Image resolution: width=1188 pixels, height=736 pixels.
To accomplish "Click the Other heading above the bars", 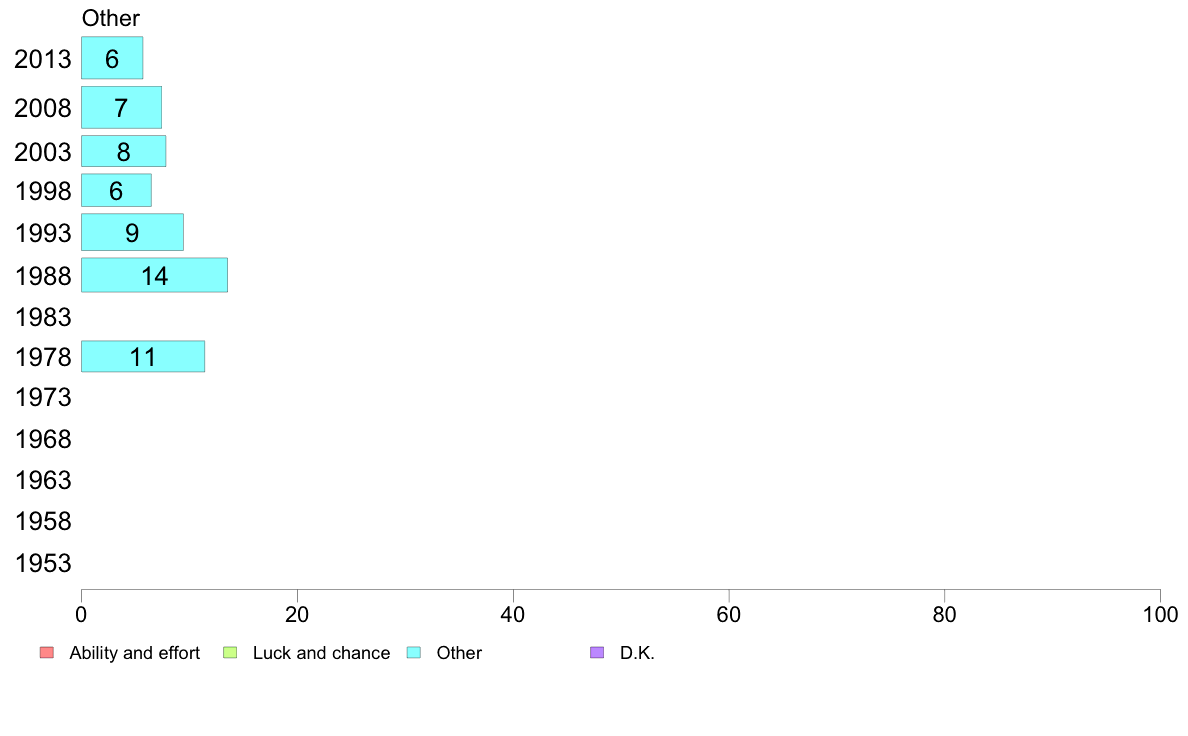I will click(x=111, y=18).
